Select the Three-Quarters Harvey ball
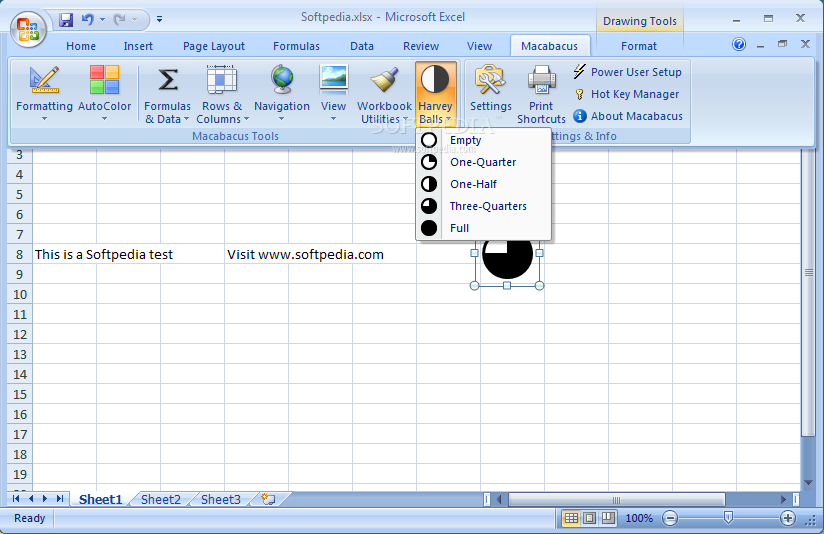The image size is (824, 534). tap(483, 206)
